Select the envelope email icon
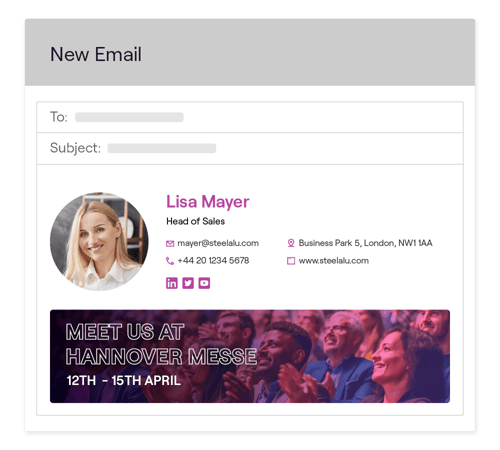This screenshot has width=500, height=450. coord(170,244)
